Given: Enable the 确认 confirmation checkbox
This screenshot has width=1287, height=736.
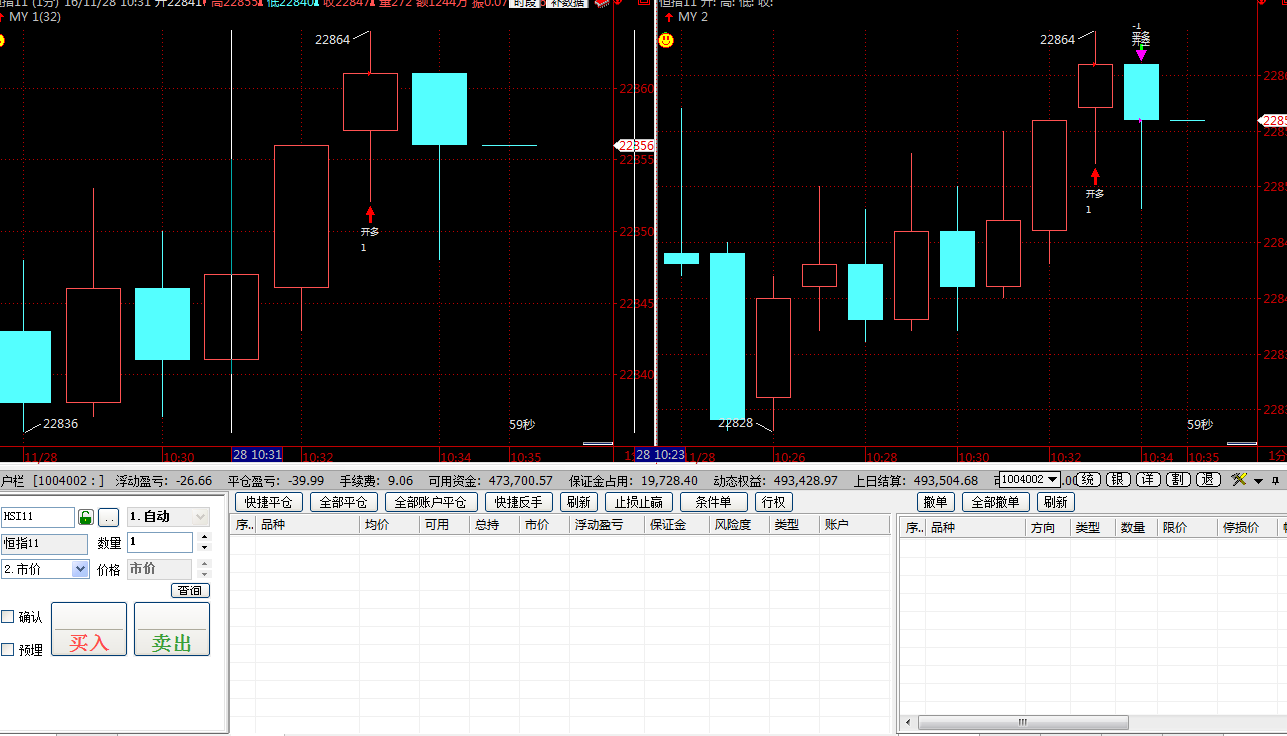Looking at the screenshot, I should tap(8, 617).
